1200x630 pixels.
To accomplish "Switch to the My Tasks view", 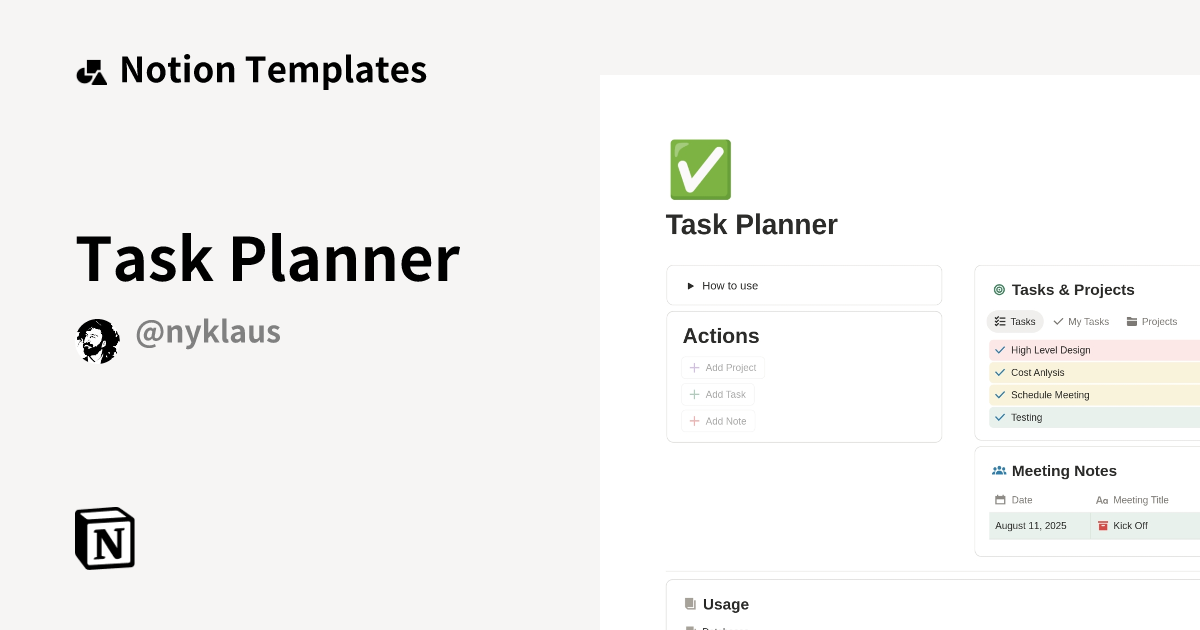I will [1081, 321].
